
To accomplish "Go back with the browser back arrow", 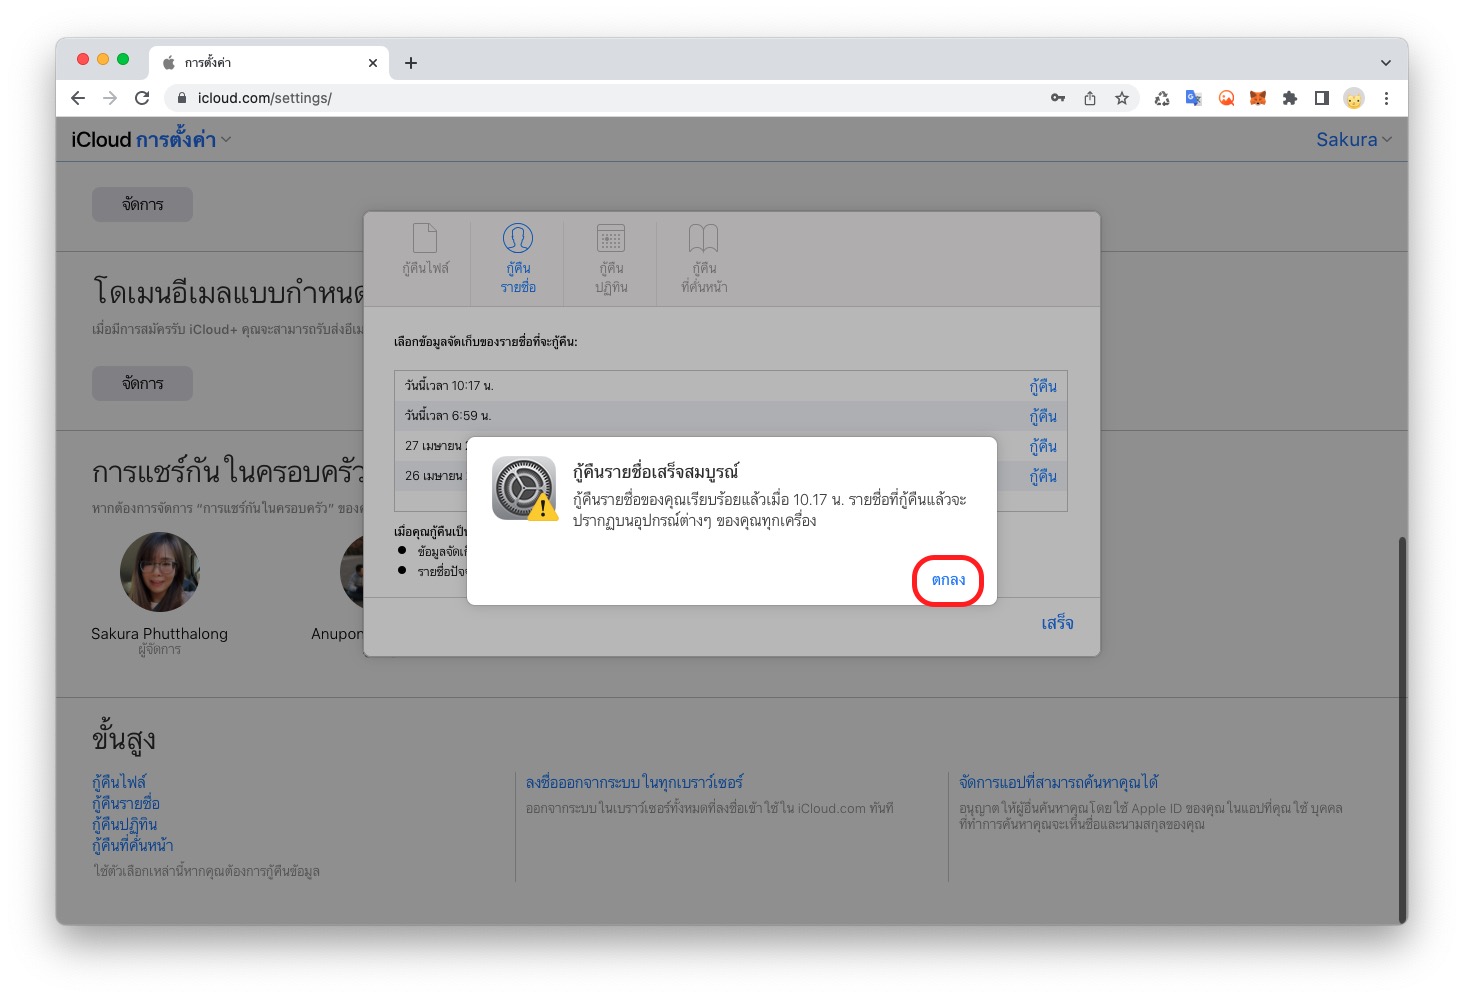I will (x=78, y=98).
